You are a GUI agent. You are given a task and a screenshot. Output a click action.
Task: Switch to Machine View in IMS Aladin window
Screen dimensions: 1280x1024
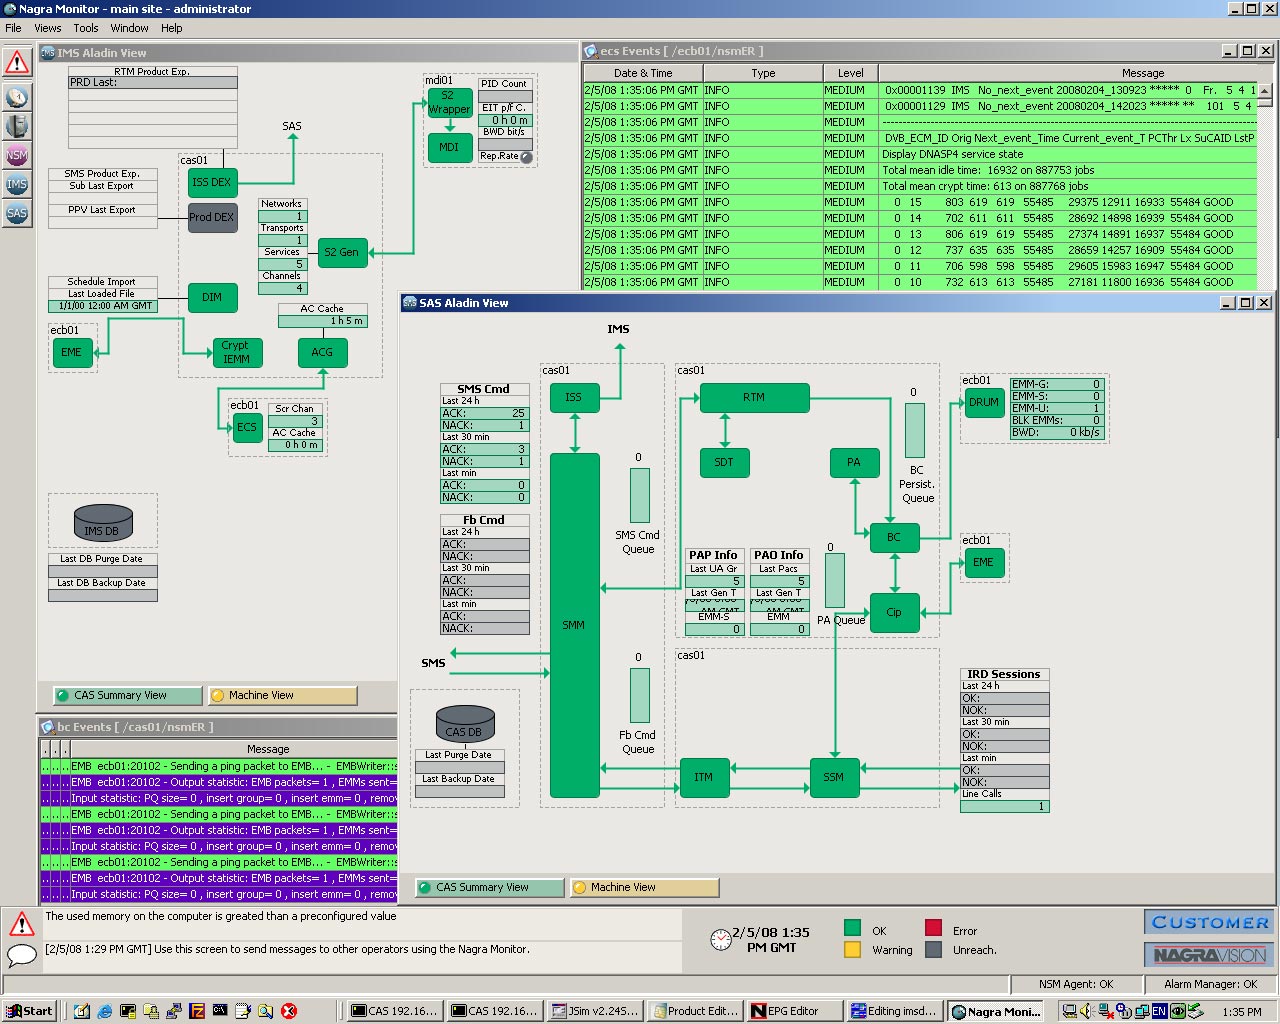(282, 695)
